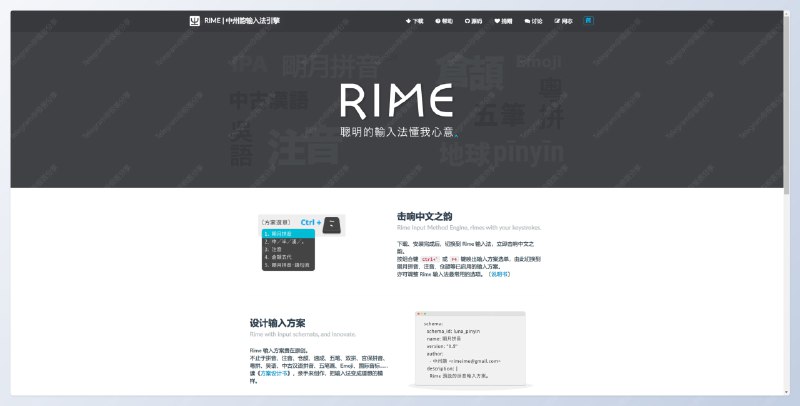The image size is (800, 406).
Task: Click the download arrow icon beside 下载
Action: pyautogui.click(x=408, y=20)
